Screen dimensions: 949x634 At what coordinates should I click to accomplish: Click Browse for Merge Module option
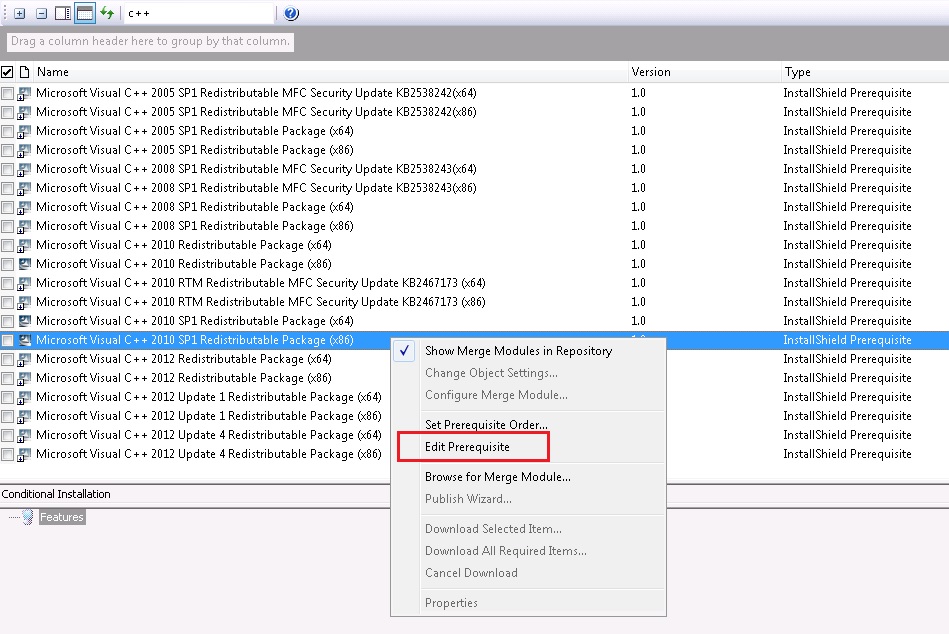pyautogui.click(x=497, y=477)
